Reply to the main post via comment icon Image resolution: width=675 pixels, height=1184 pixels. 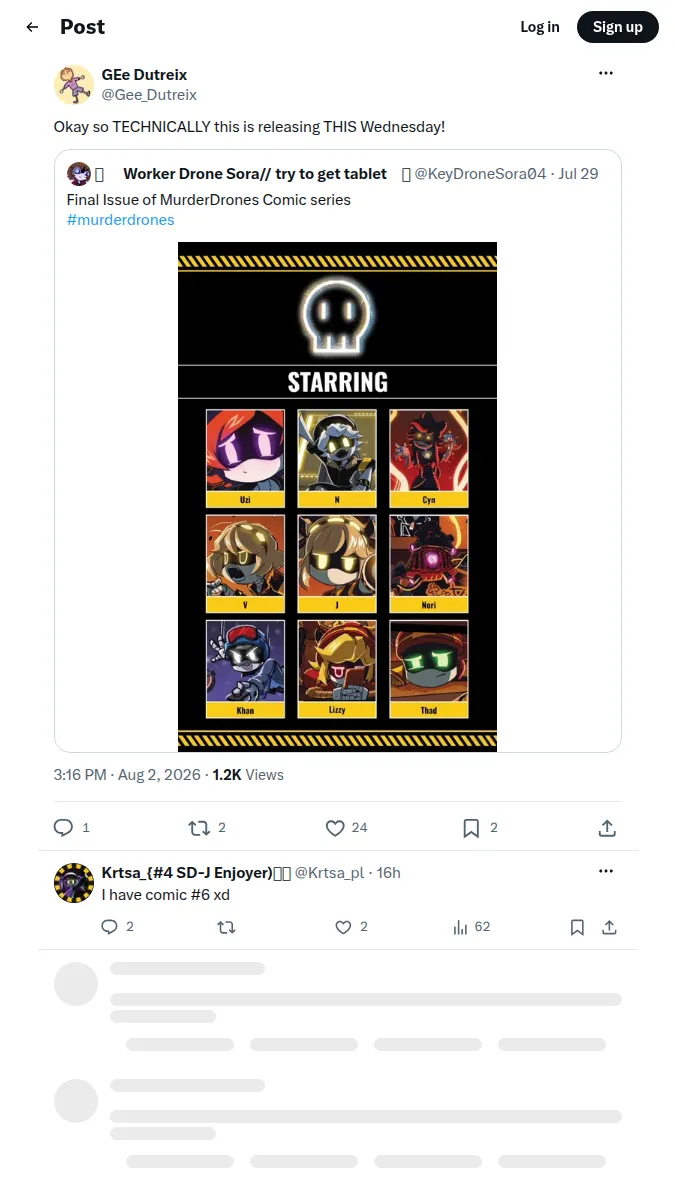click(x=63, y=828)
